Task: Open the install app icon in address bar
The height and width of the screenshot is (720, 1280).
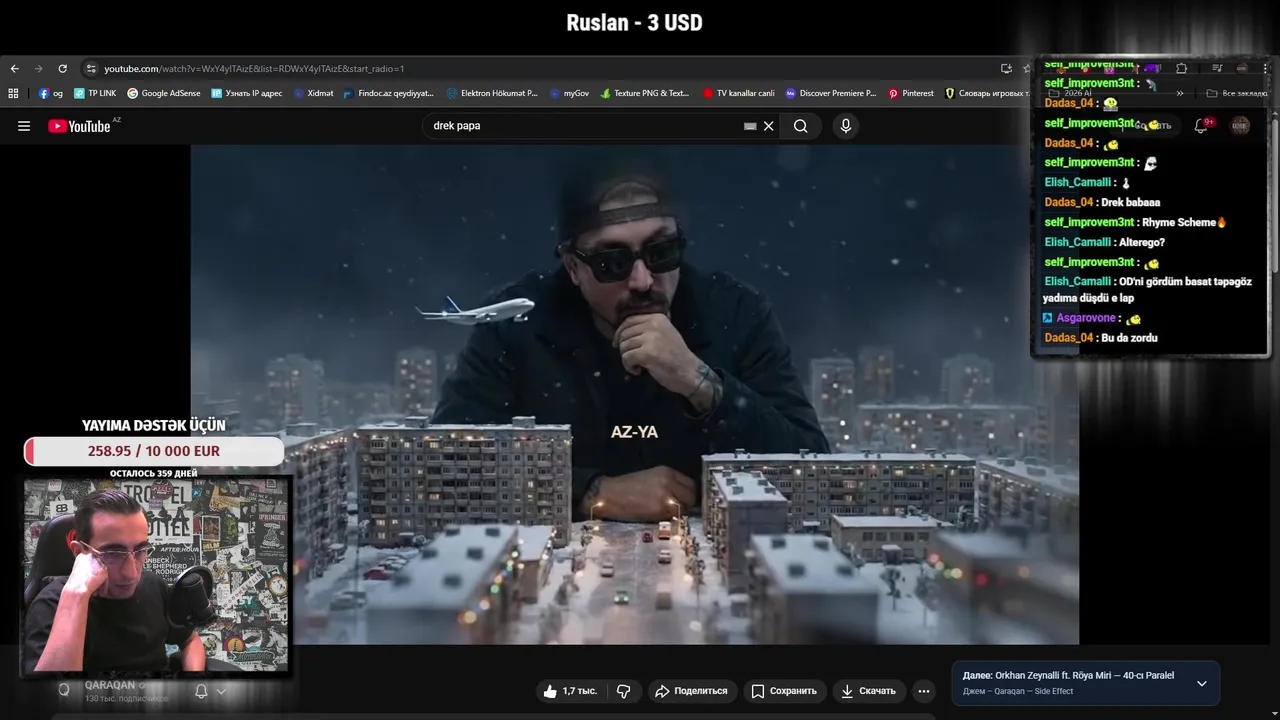Action: pos(1006,69)
